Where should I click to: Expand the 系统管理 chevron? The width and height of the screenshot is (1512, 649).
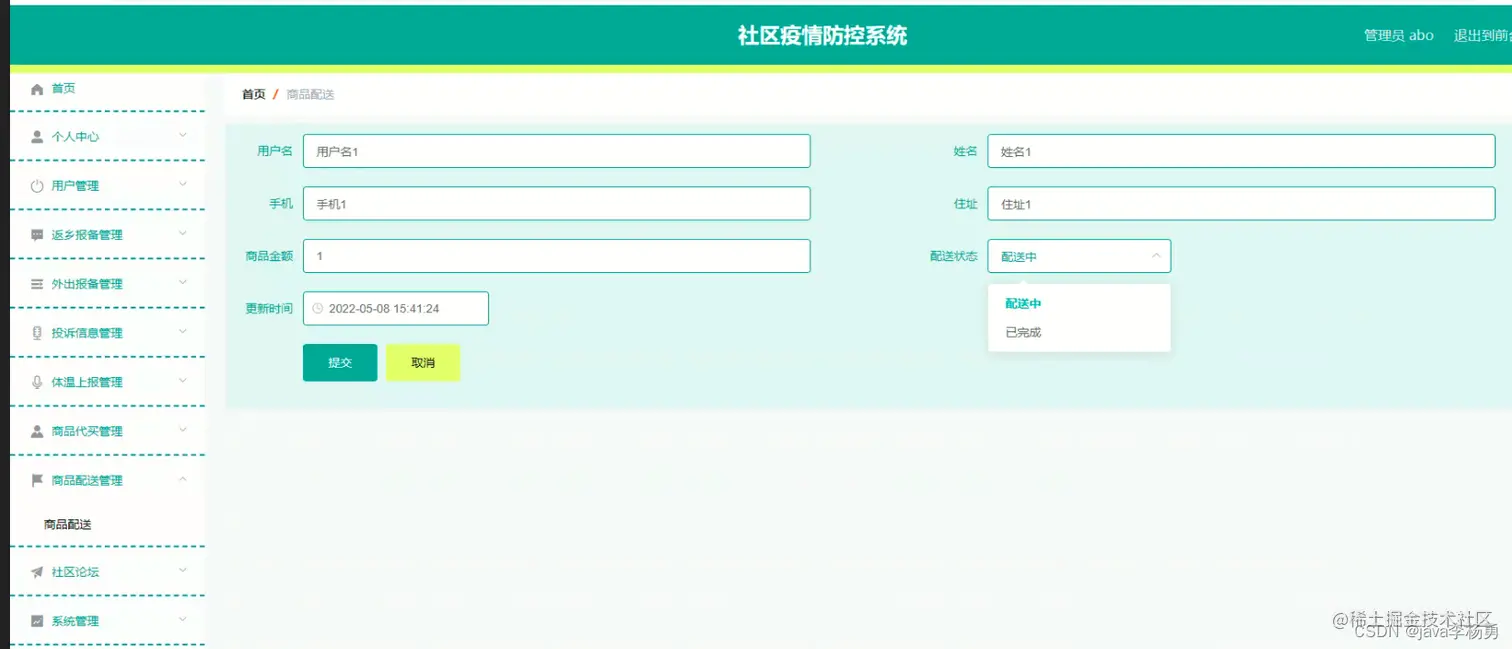(183, 619)
